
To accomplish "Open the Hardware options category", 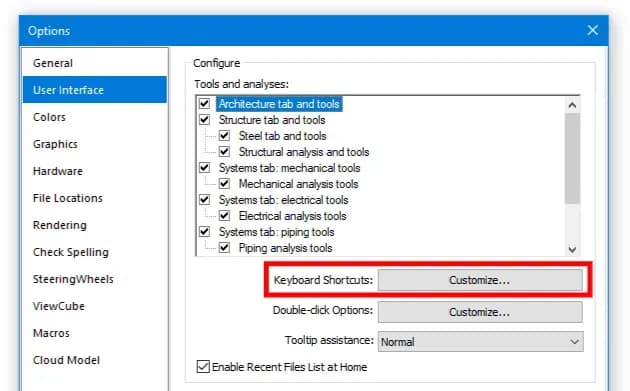I will pyautogui.click(x=95, y=171).
